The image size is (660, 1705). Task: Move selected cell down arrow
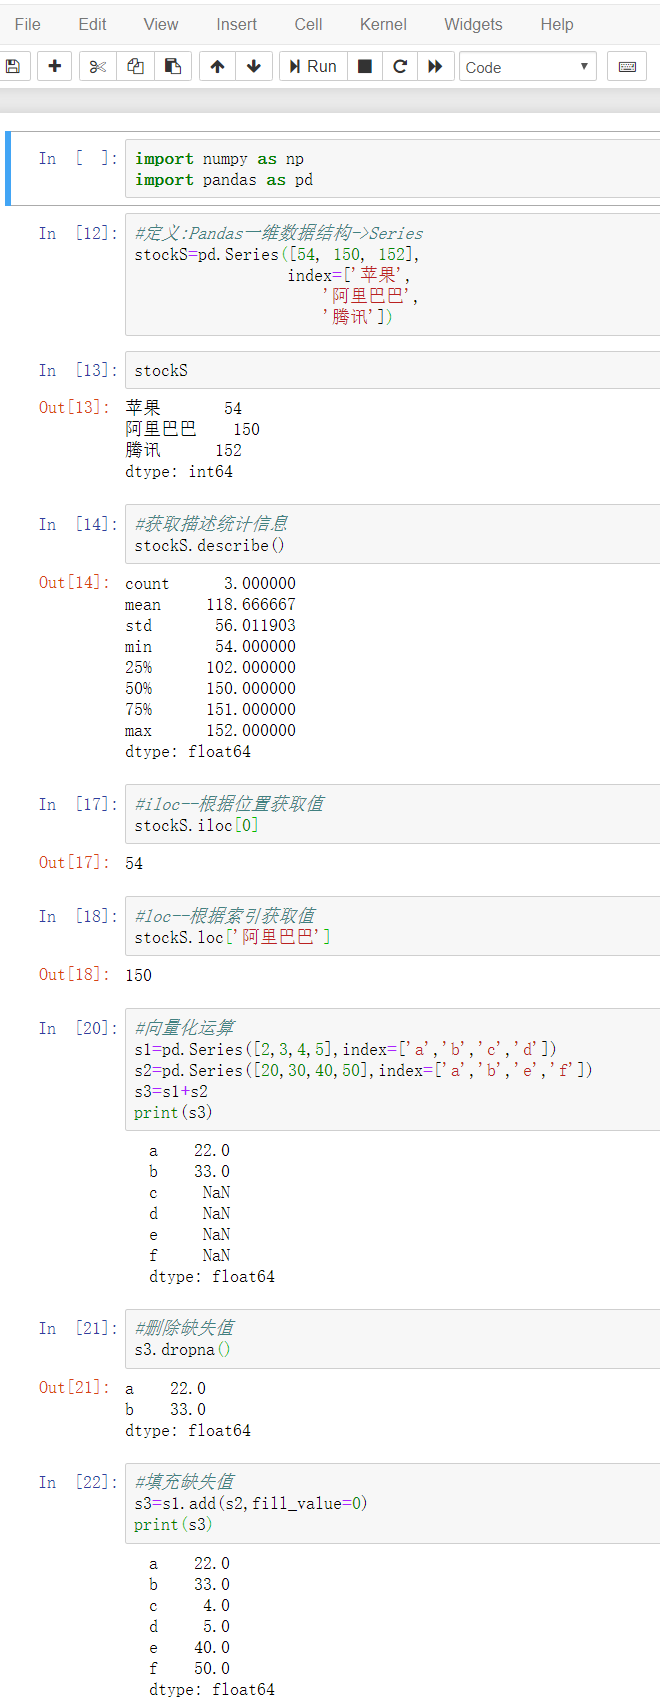tap(254, 66)
